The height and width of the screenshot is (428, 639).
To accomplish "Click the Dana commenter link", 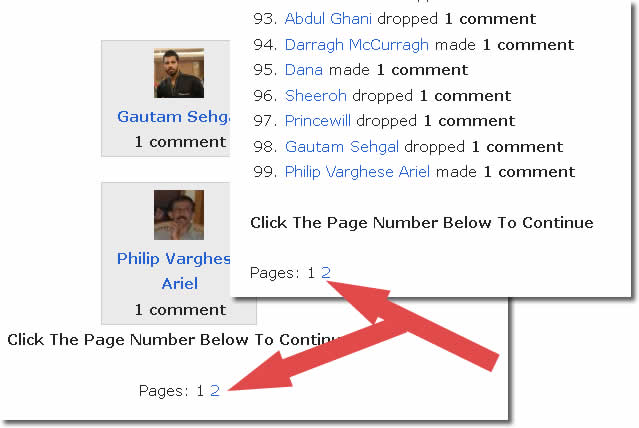I will pos(304,70).
